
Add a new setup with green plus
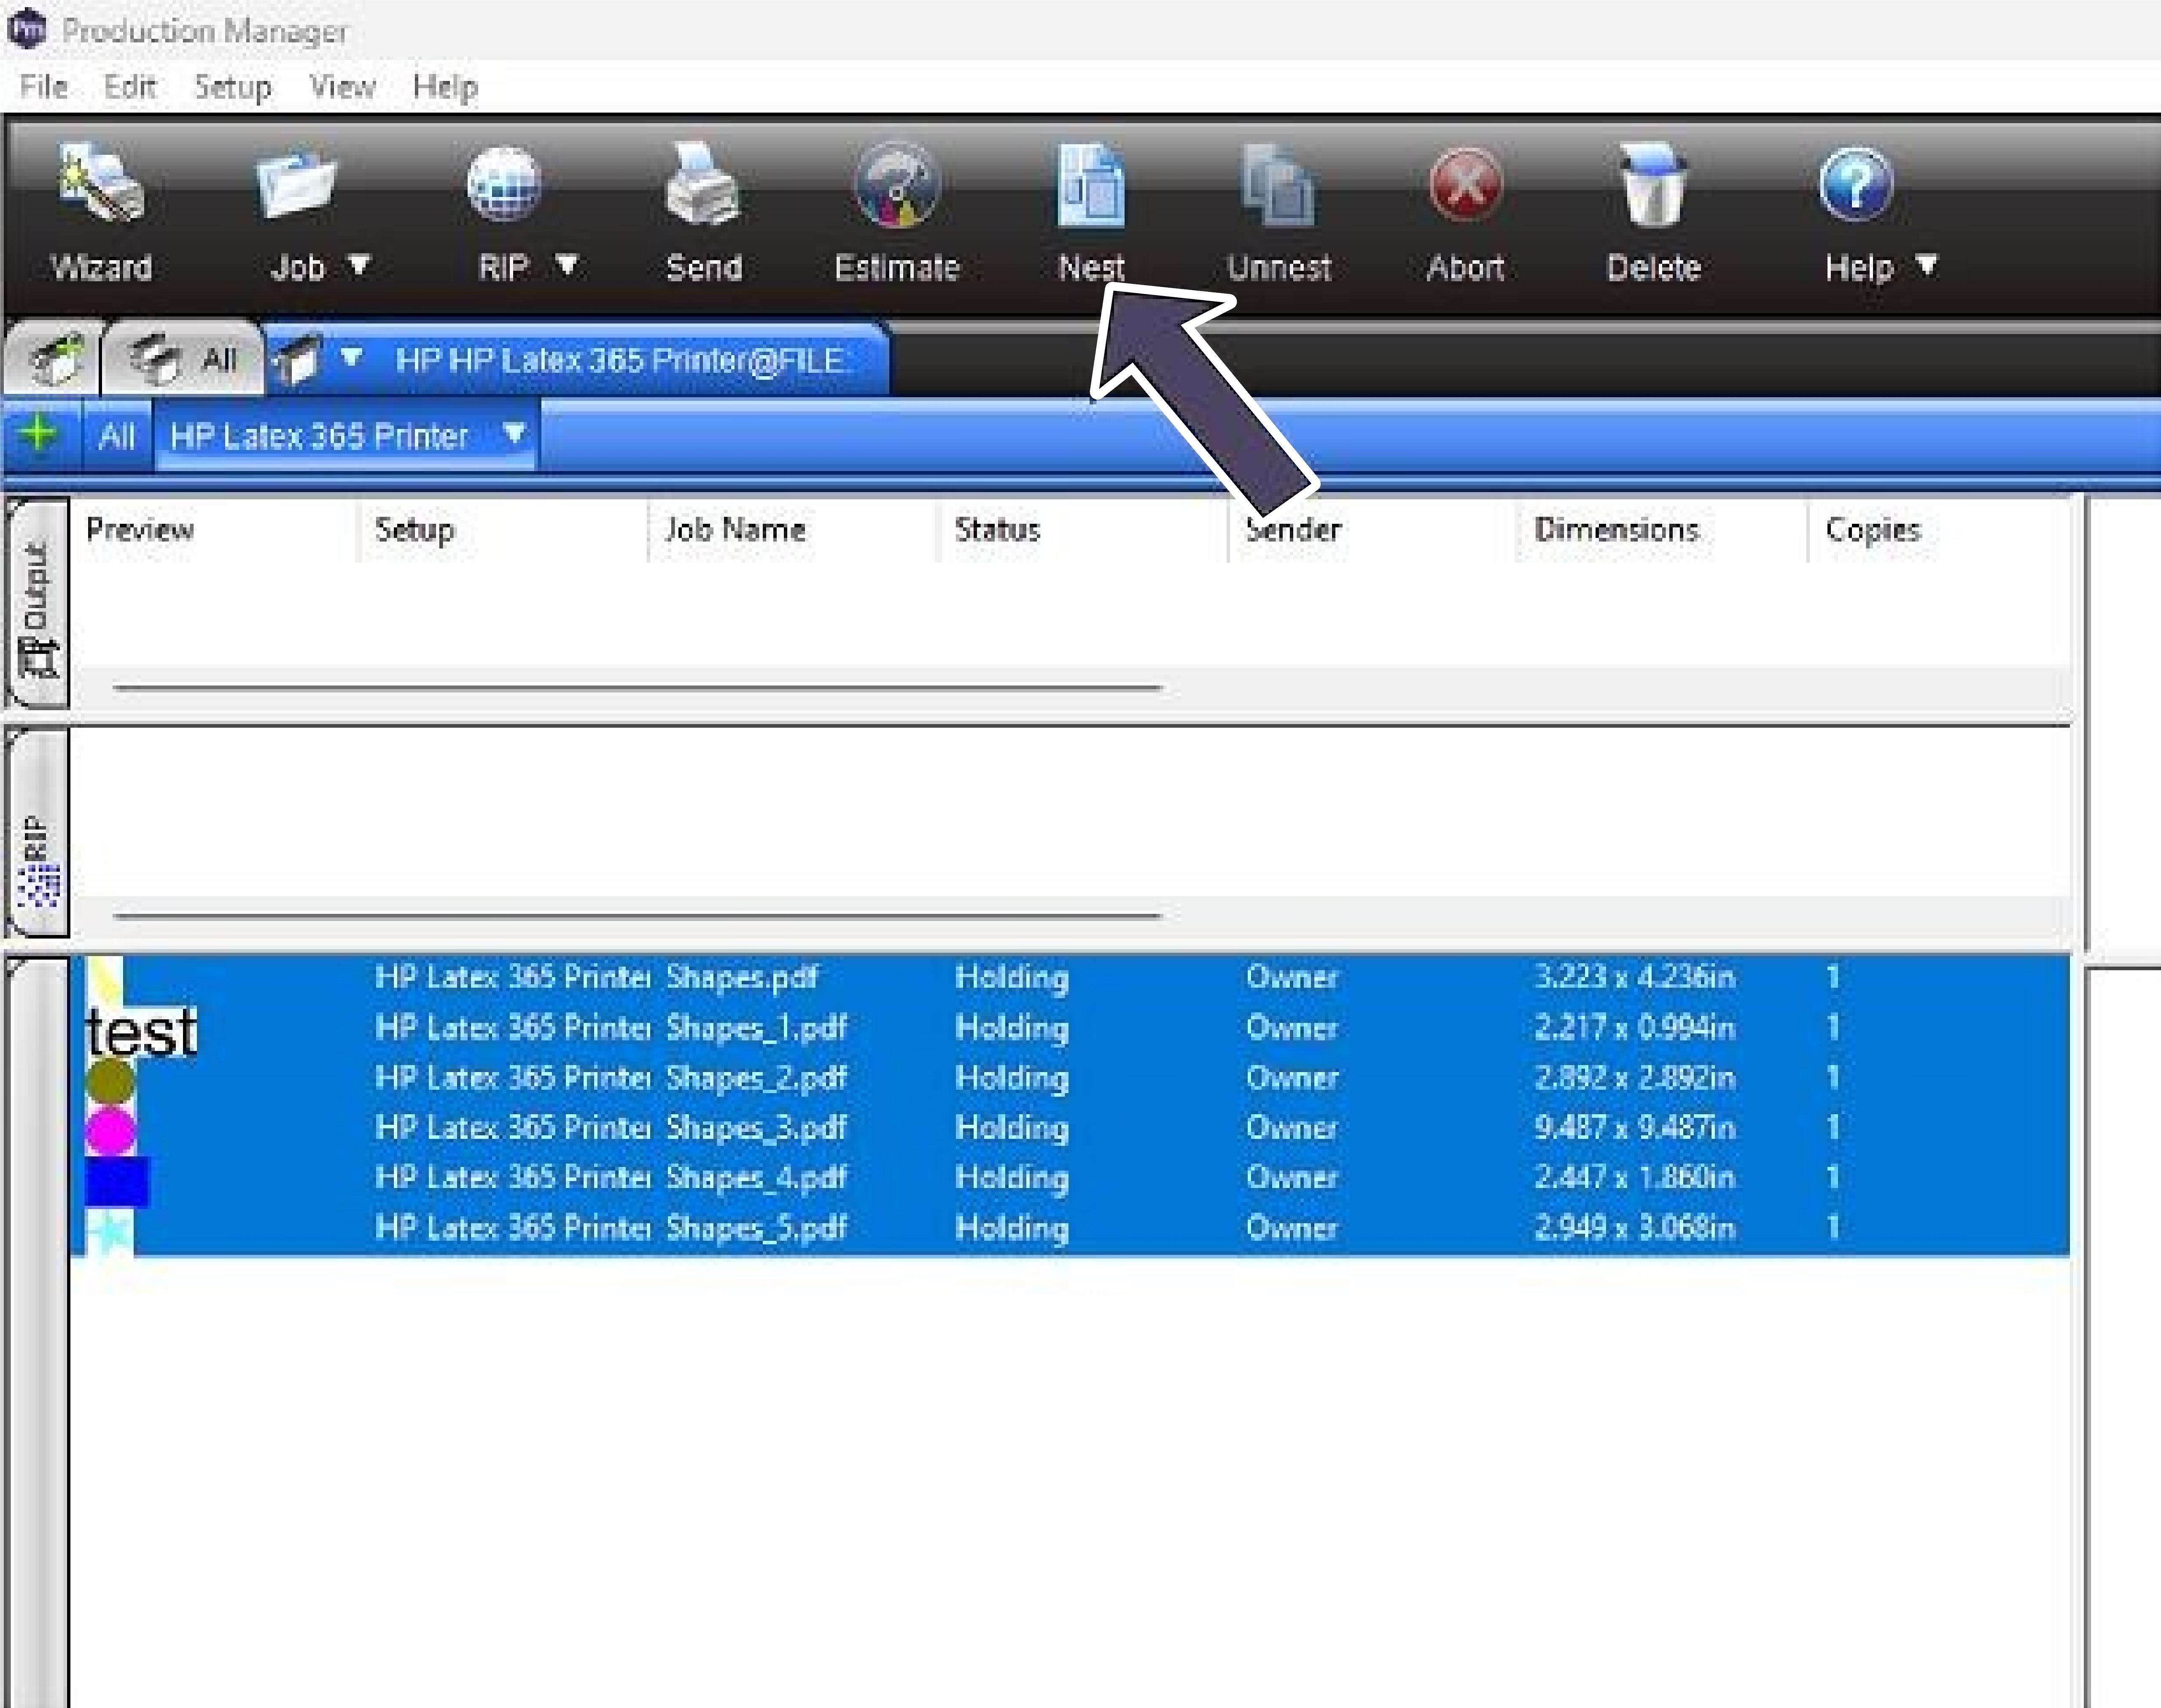tap(39, 434)
